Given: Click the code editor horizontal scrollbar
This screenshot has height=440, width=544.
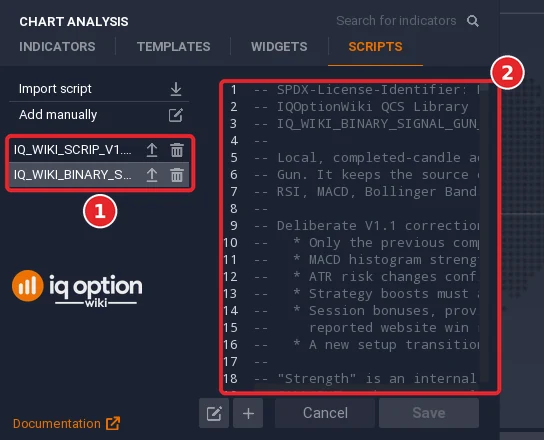Looking at the screenshot, I should point(366,387).
